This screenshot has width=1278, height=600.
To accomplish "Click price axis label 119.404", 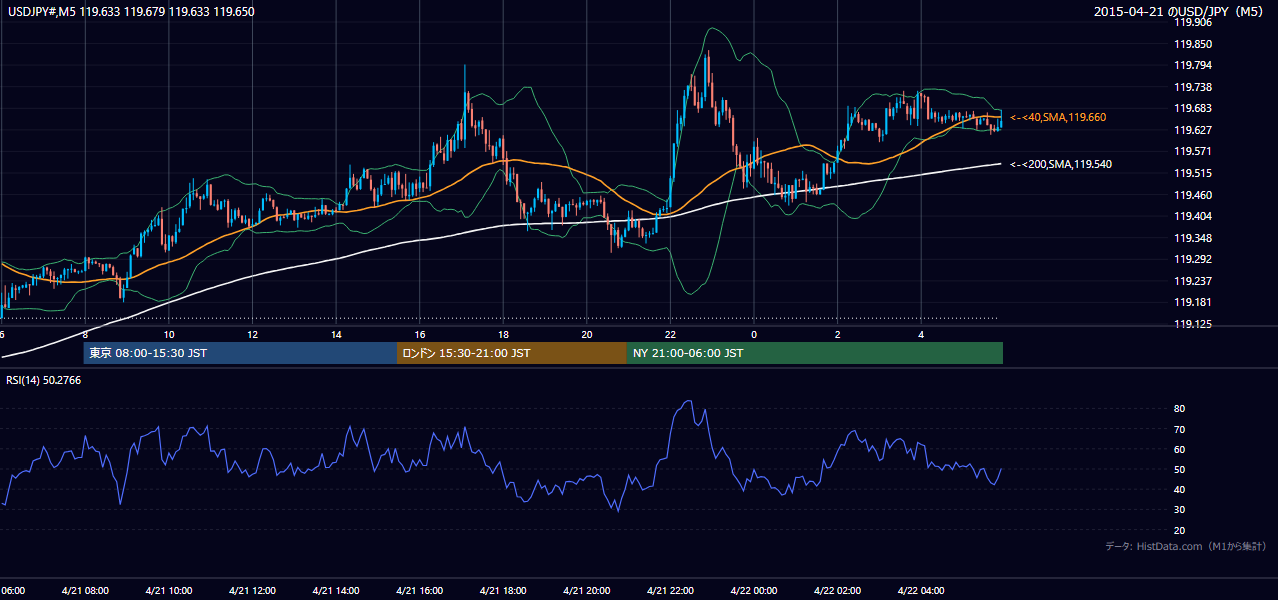I will [x=1193, y=216].
